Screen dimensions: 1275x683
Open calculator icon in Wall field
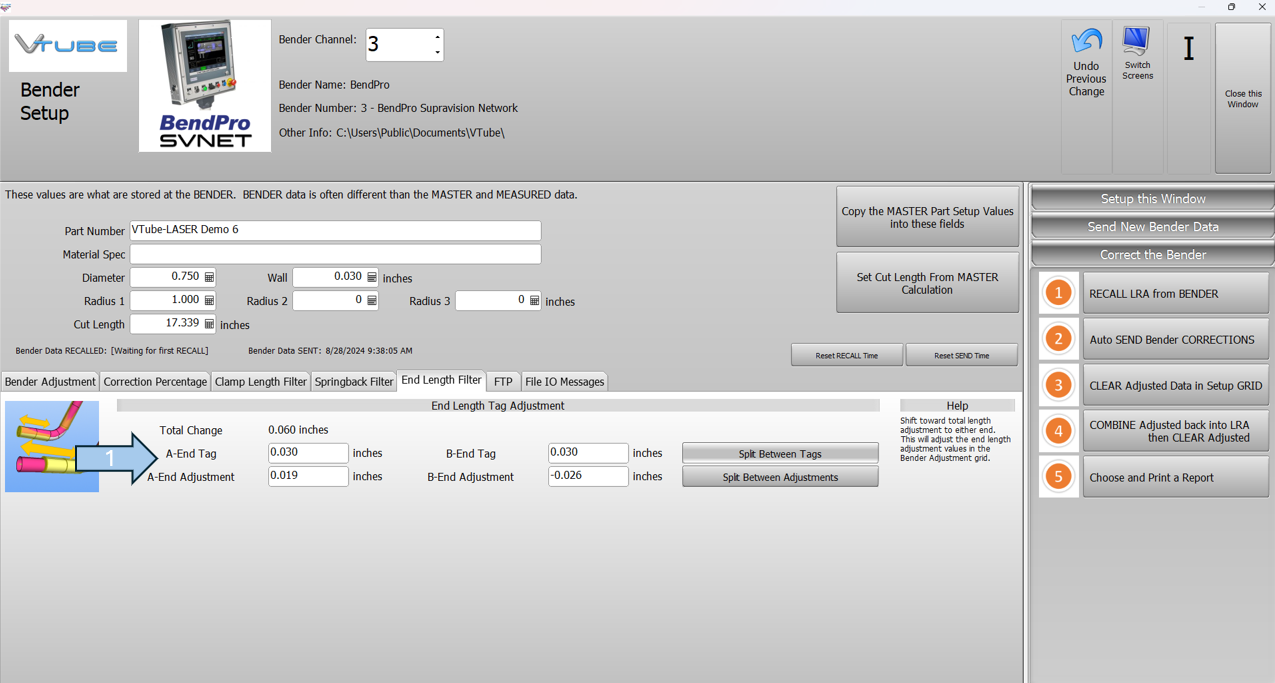(x=372, y=277)
